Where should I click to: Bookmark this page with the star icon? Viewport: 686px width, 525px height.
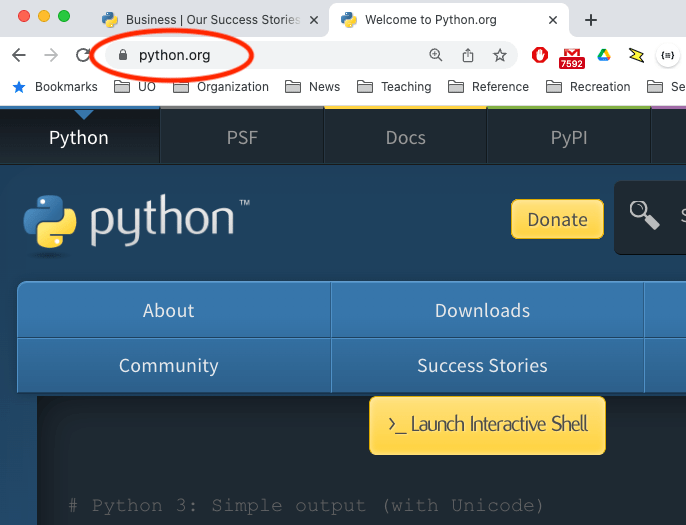coord(500,55)
